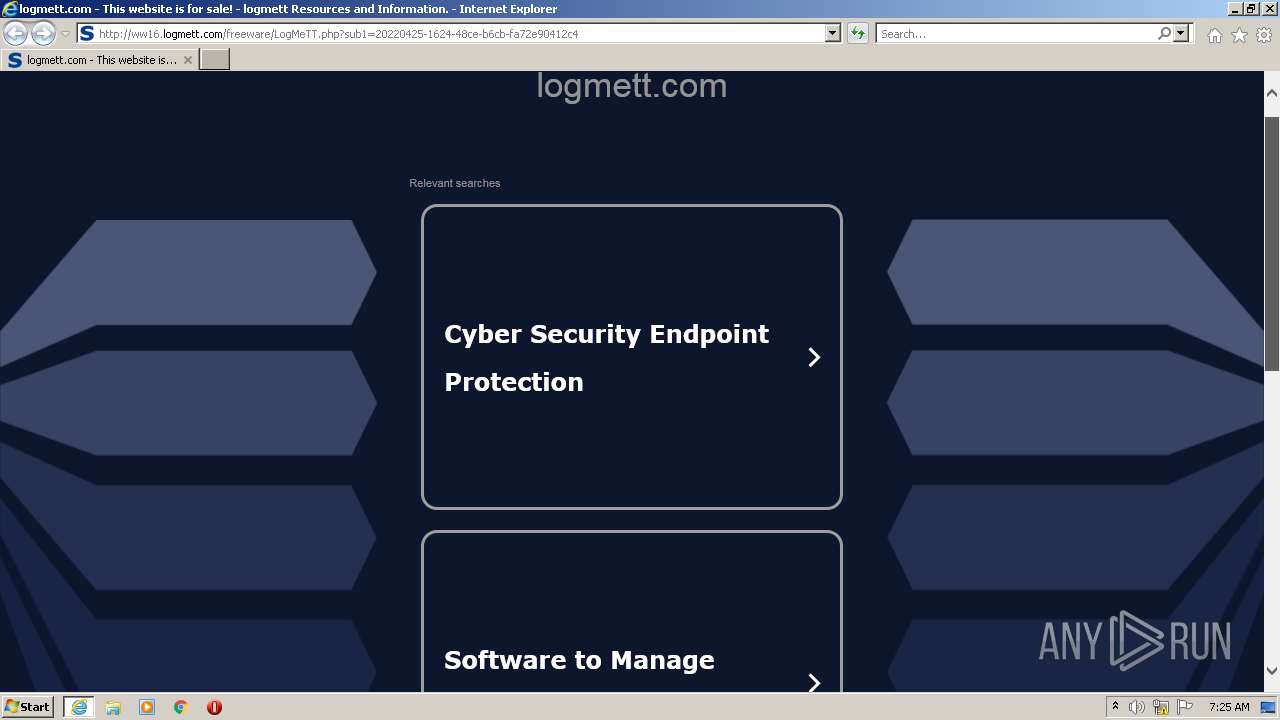Image resolution: width=1280 pixels, height=720 pixels.
Task: Restore down the Internet Explorer window
Action: click(x=1251, y=8)
